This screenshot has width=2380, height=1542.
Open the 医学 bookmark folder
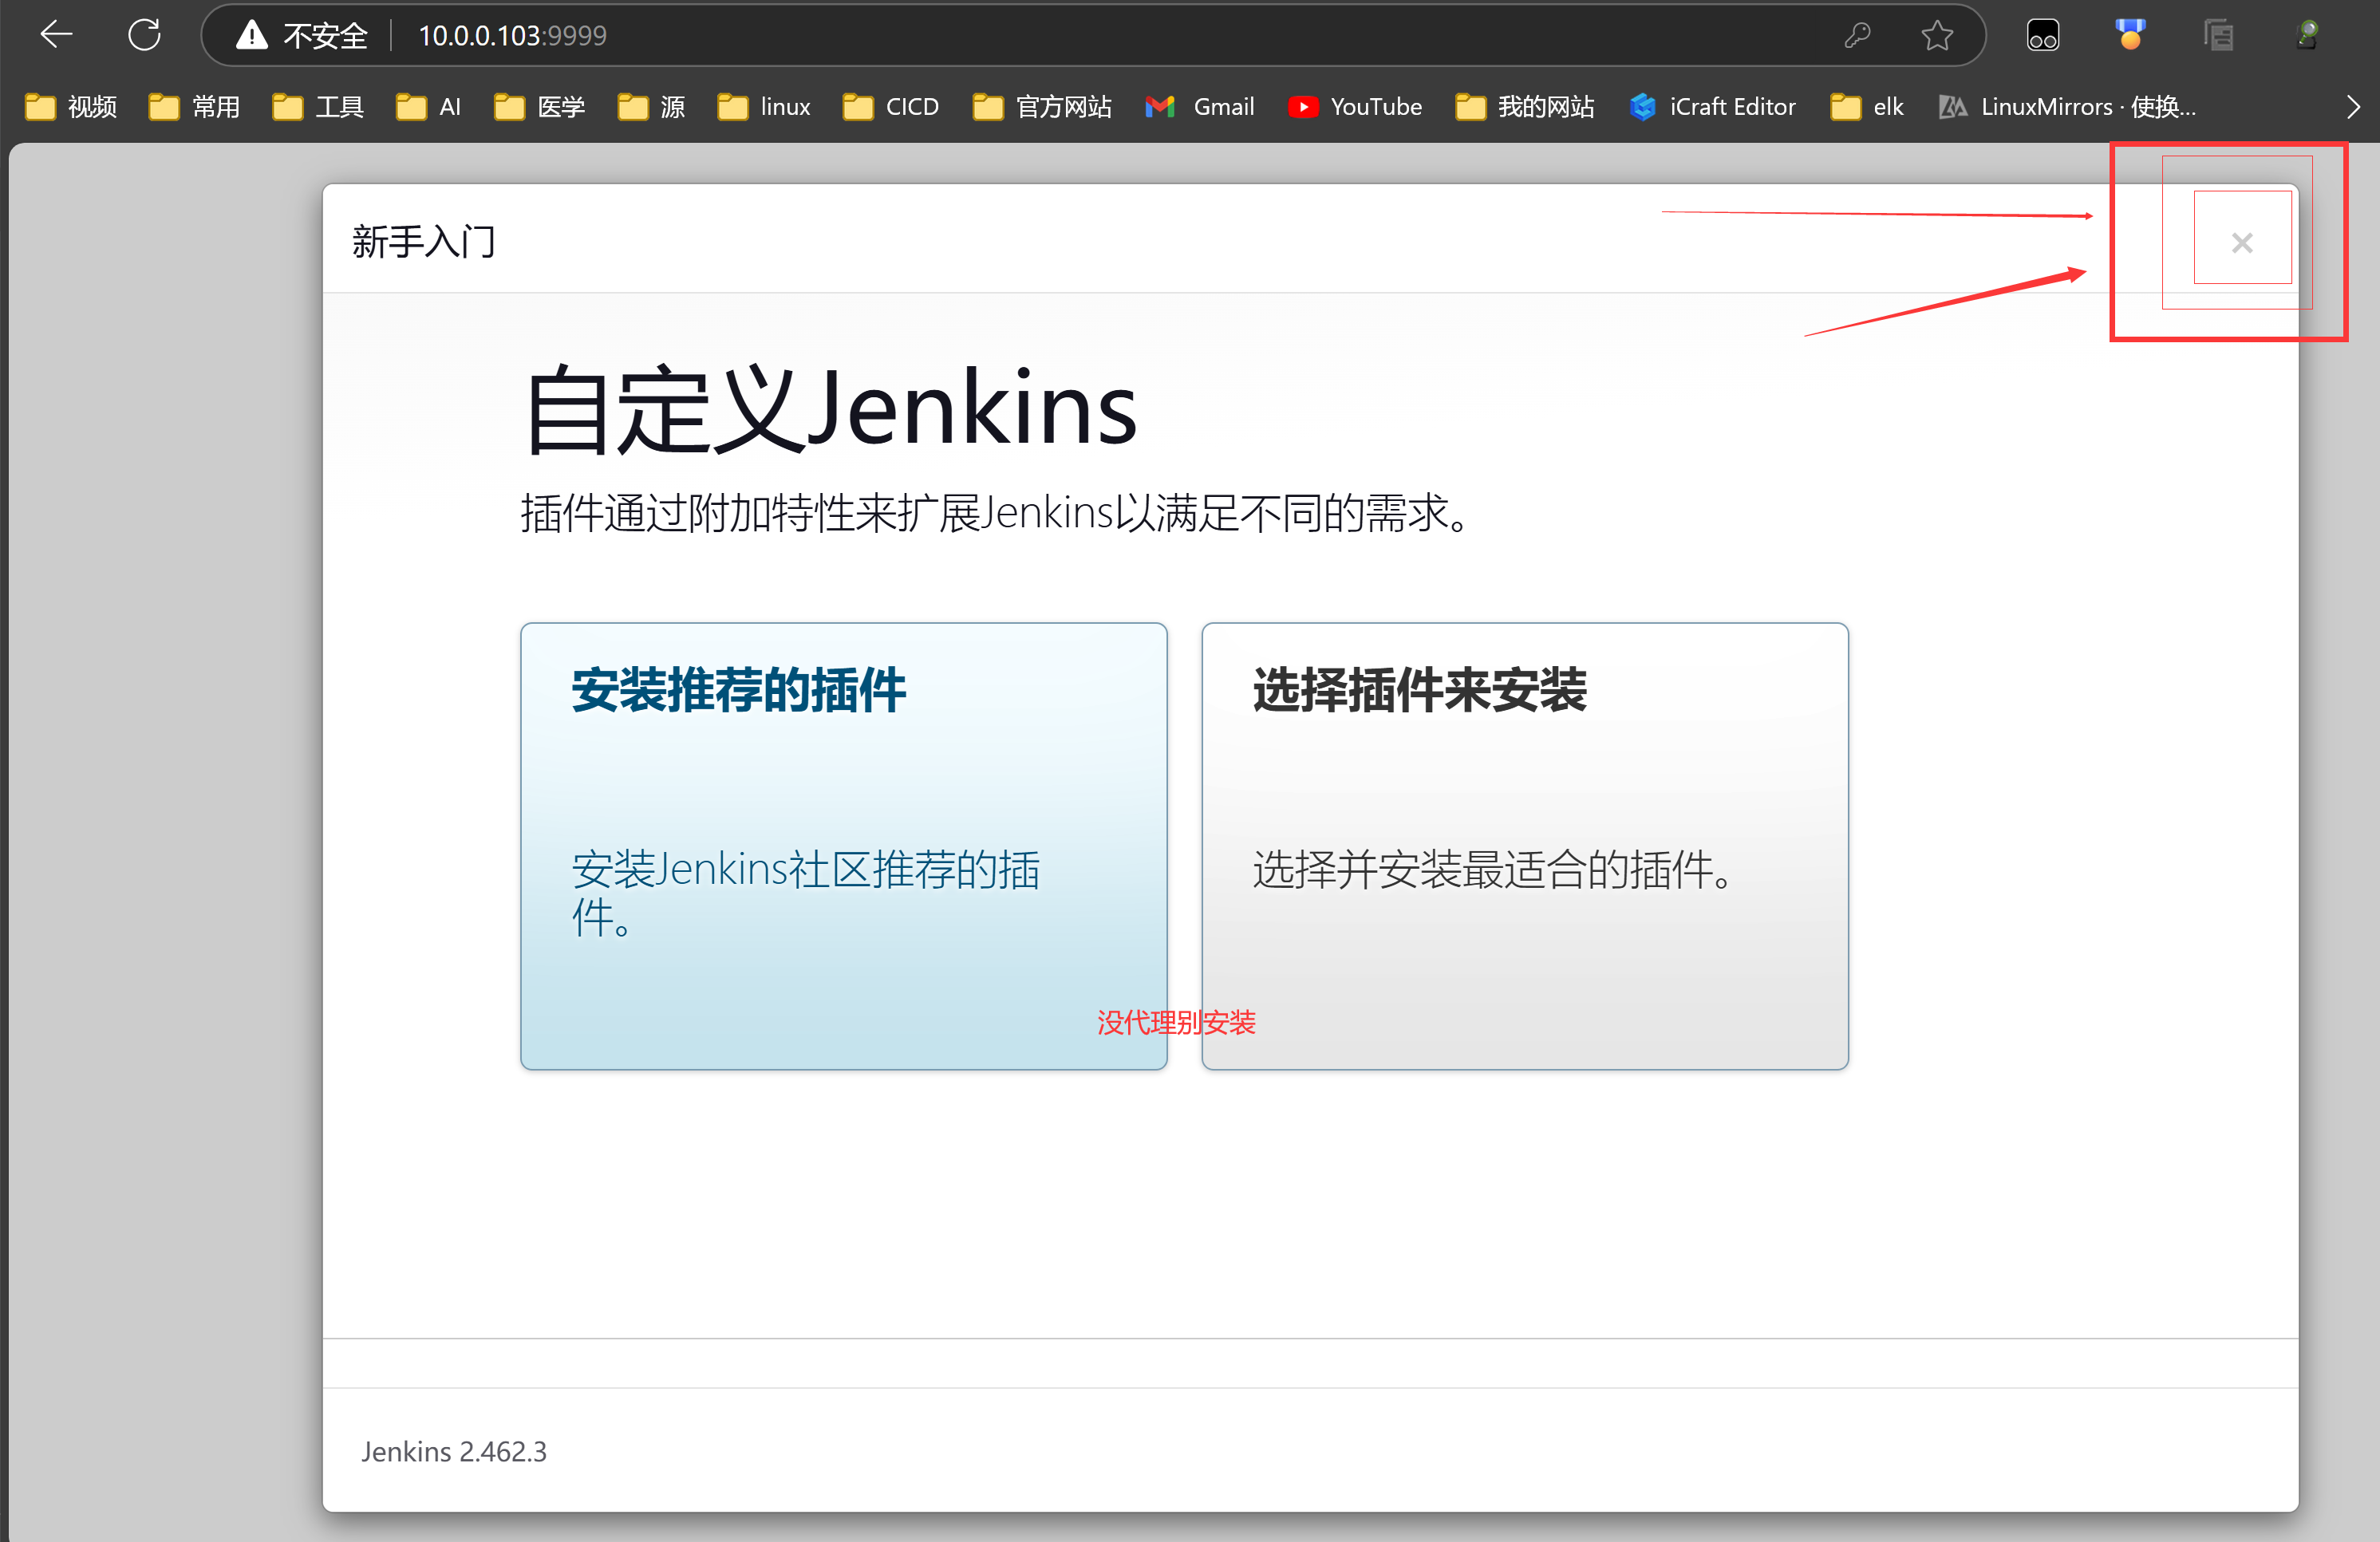pos(540,107)
